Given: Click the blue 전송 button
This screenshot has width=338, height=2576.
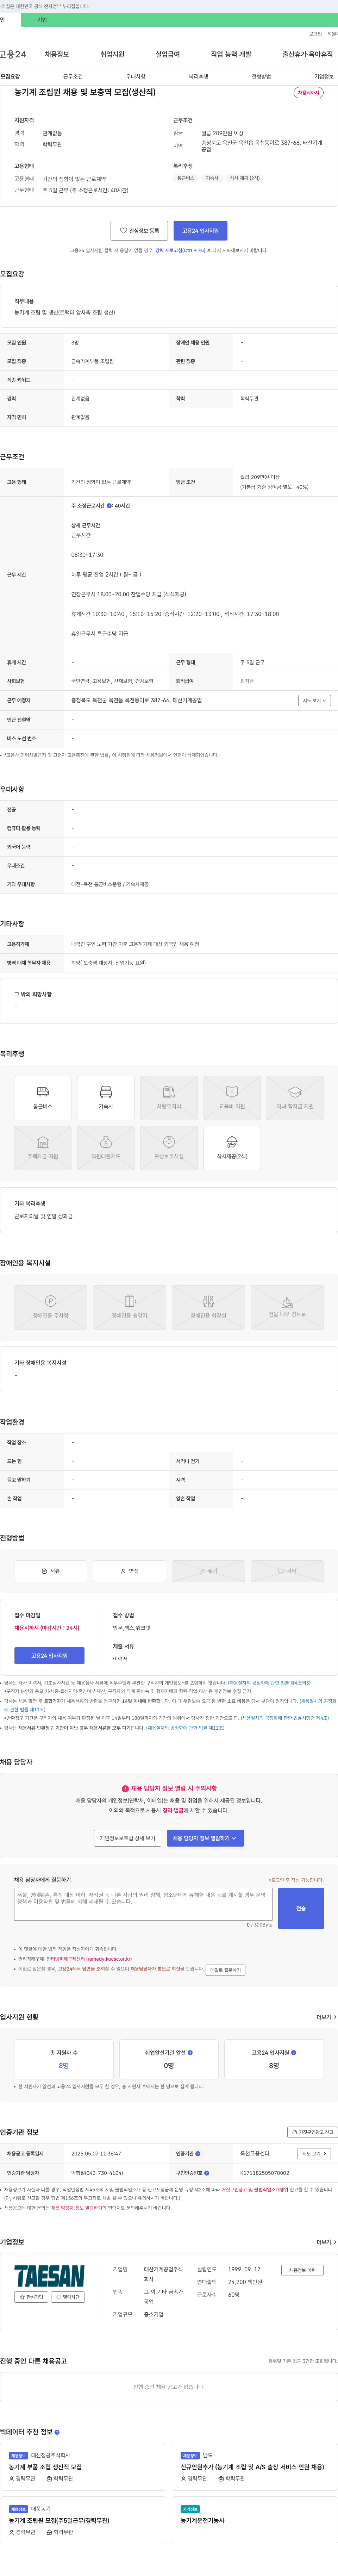Looking at the screenshot, I should pos(301,1908).
